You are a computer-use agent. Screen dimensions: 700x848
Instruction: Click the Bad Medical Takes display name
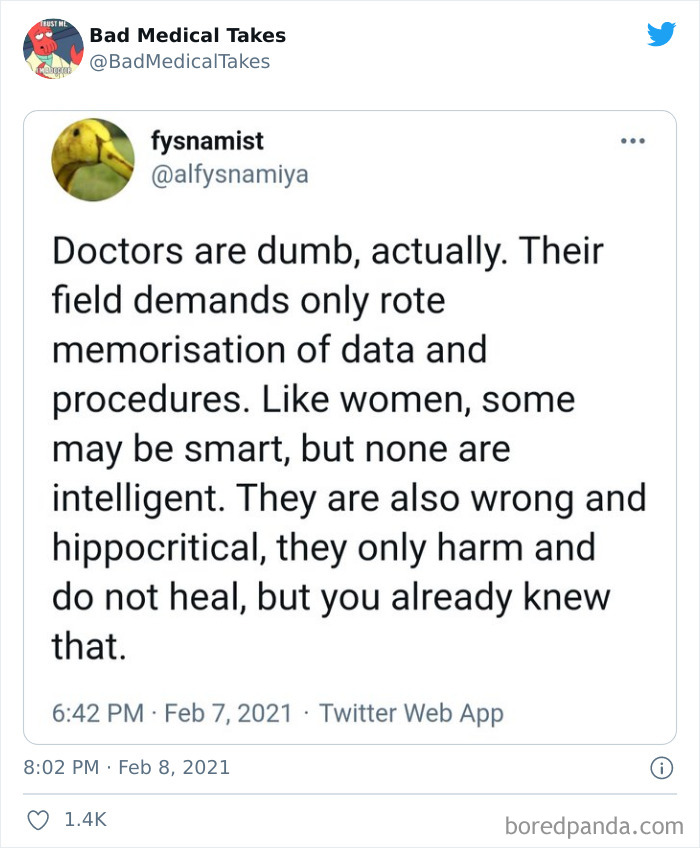pos(186,35)
